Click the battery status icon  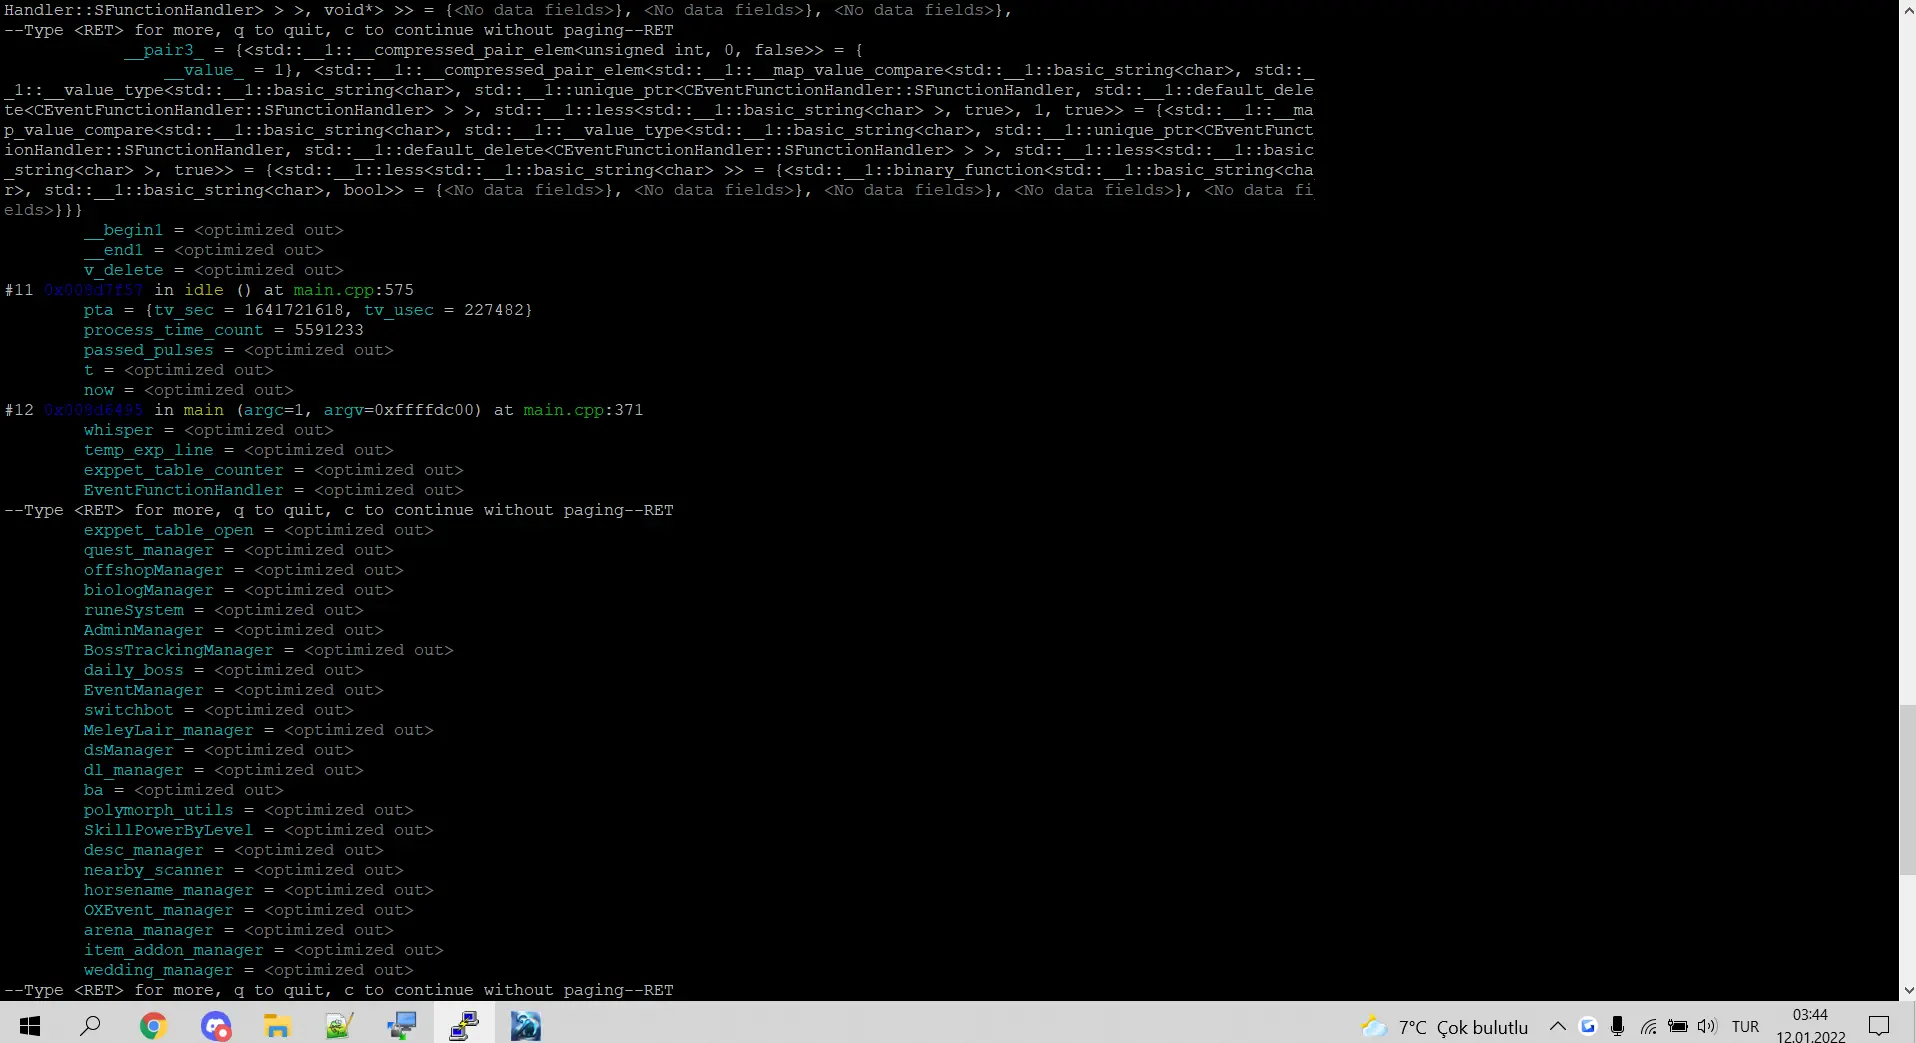(1678, 1026)
